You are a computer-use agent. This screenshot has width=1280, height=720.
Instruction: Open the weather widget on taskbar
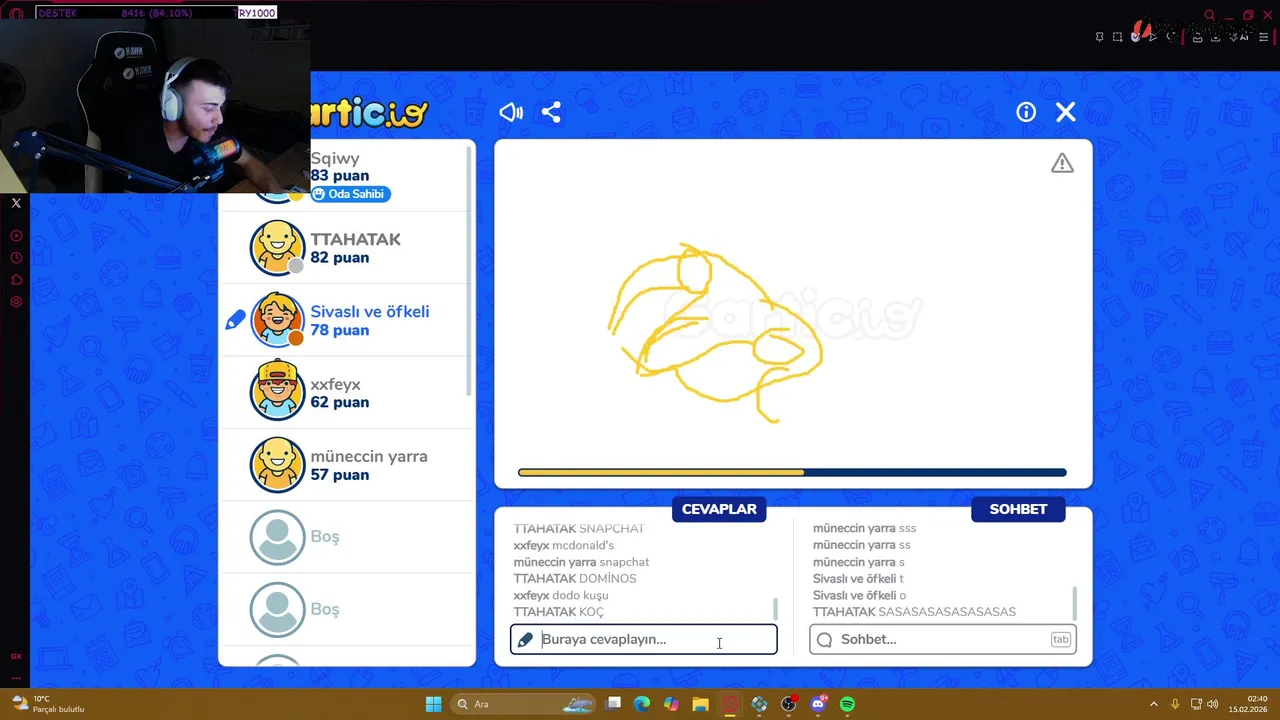point(47,704)
